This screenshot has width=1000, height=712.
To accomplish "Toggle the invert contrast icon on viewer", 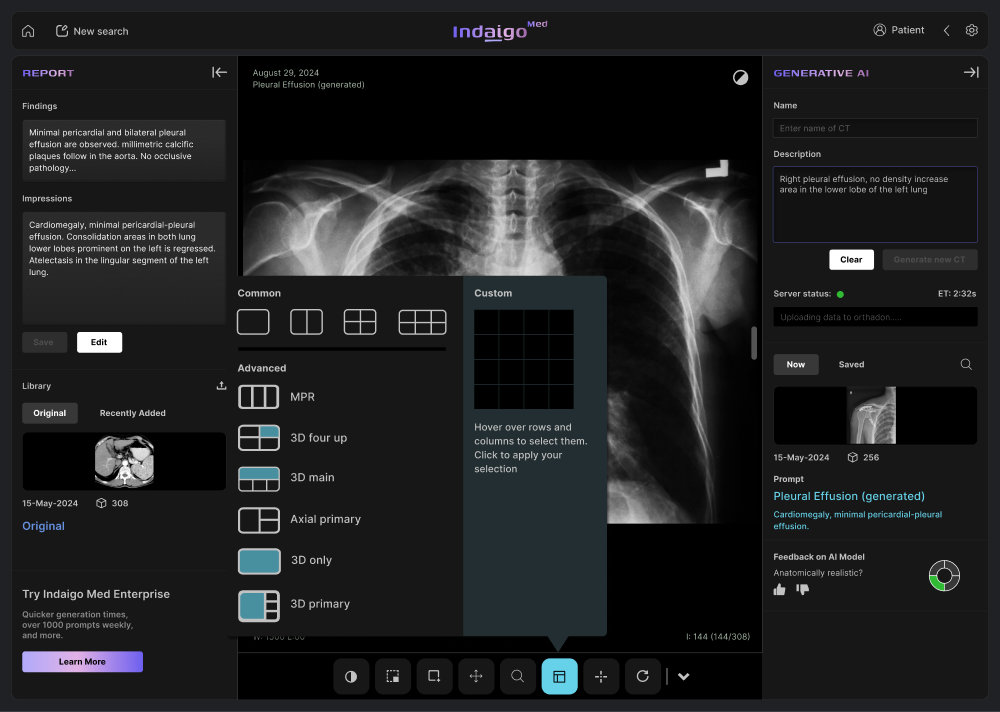I will (740, 77).
